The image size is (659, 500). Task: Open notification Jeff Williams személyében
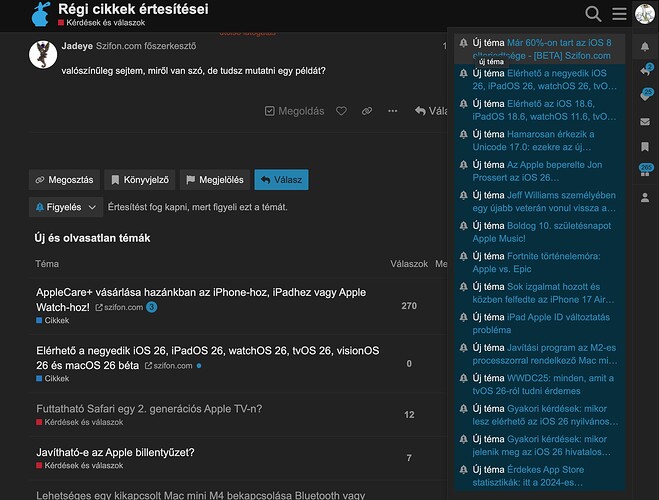point(540,201)
